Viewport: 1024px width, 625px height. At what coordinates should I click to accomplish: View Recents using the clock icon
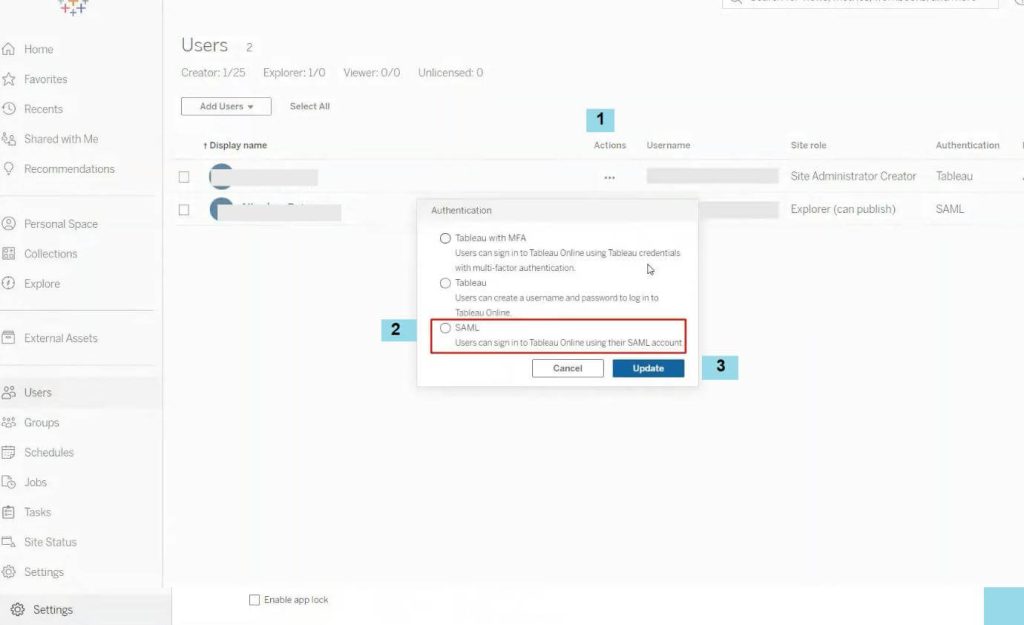42,108
